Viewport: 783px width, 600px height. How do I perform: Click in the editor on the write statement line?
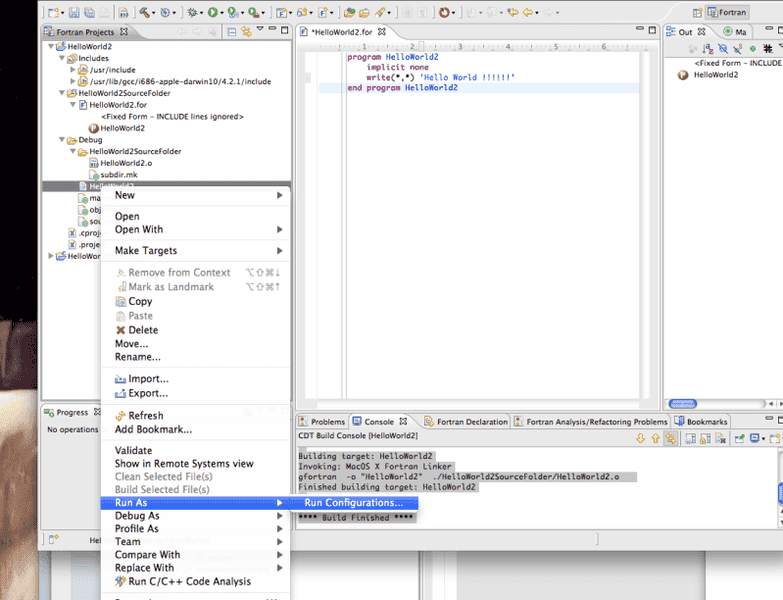click(440, 76)
